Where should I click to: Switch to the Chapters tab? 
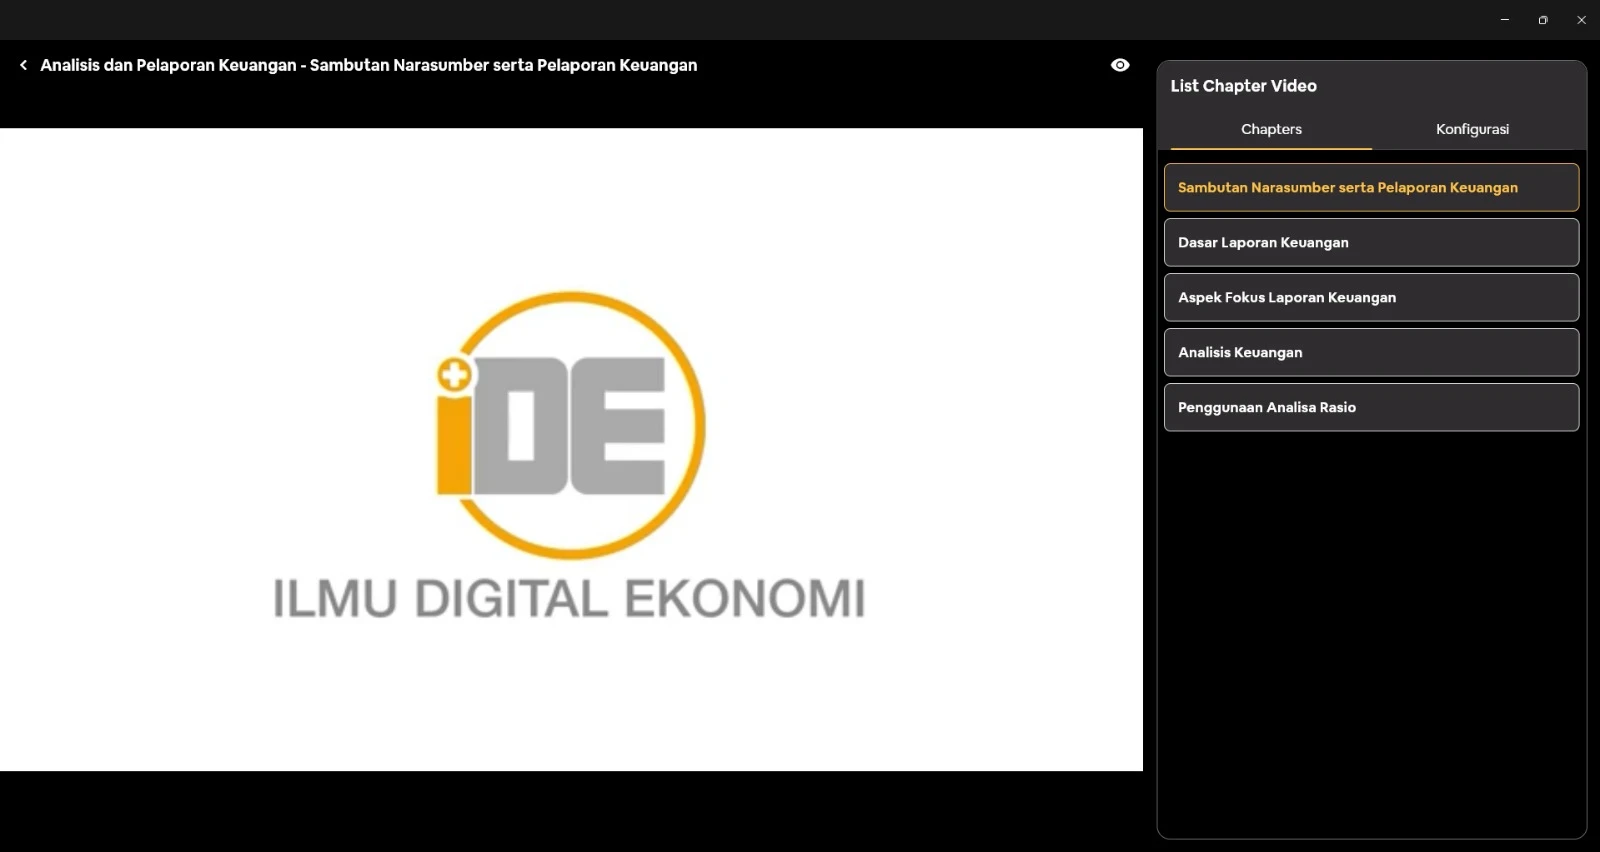tap(1271, 129)
